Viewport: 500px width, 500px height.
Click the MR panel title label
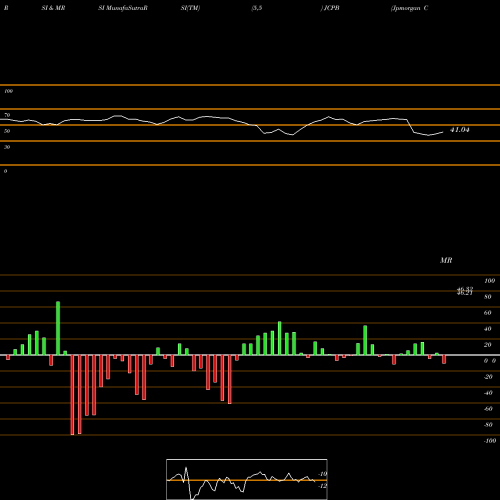coord(446,260)
